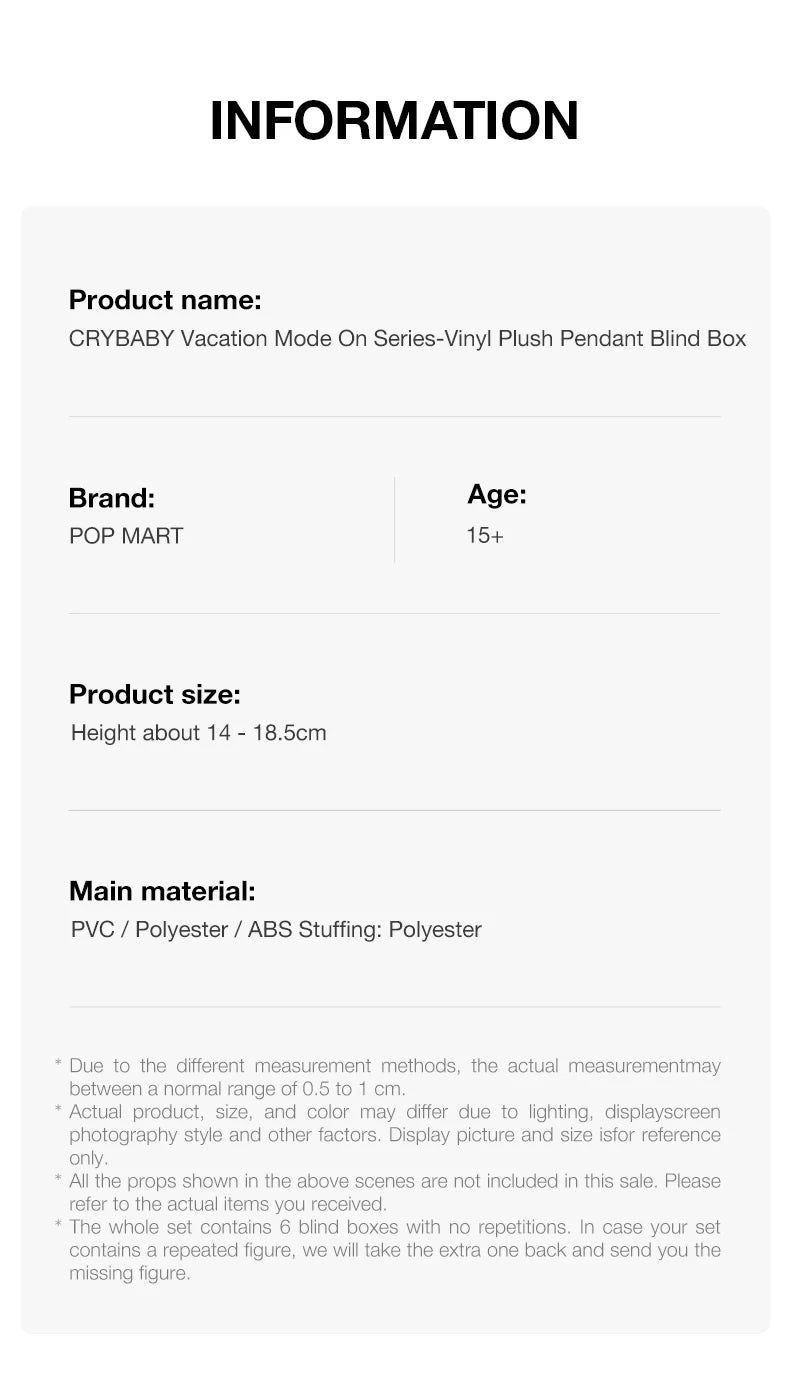Select the "Age:" label

point(496,494)
